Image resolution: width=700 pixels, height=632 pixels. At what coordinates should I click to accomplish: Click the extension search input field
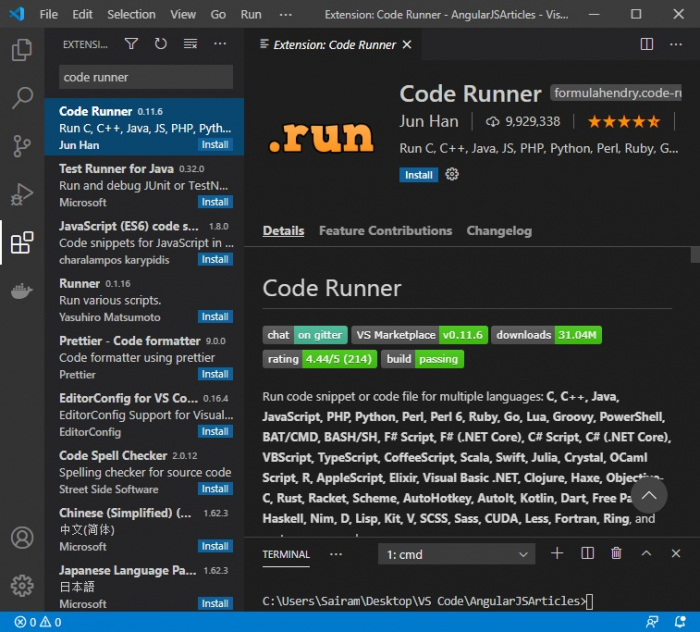[x=145, y=77]
